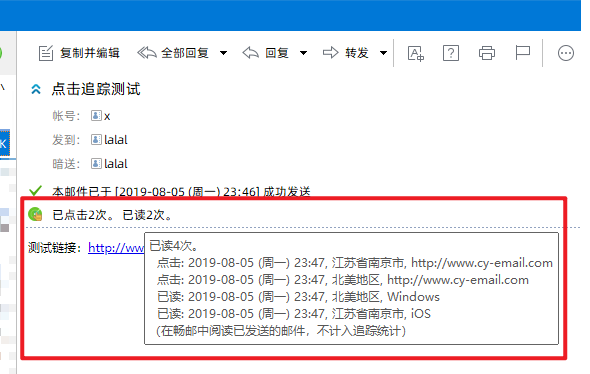Click the 账号 label

coord(66,116)
